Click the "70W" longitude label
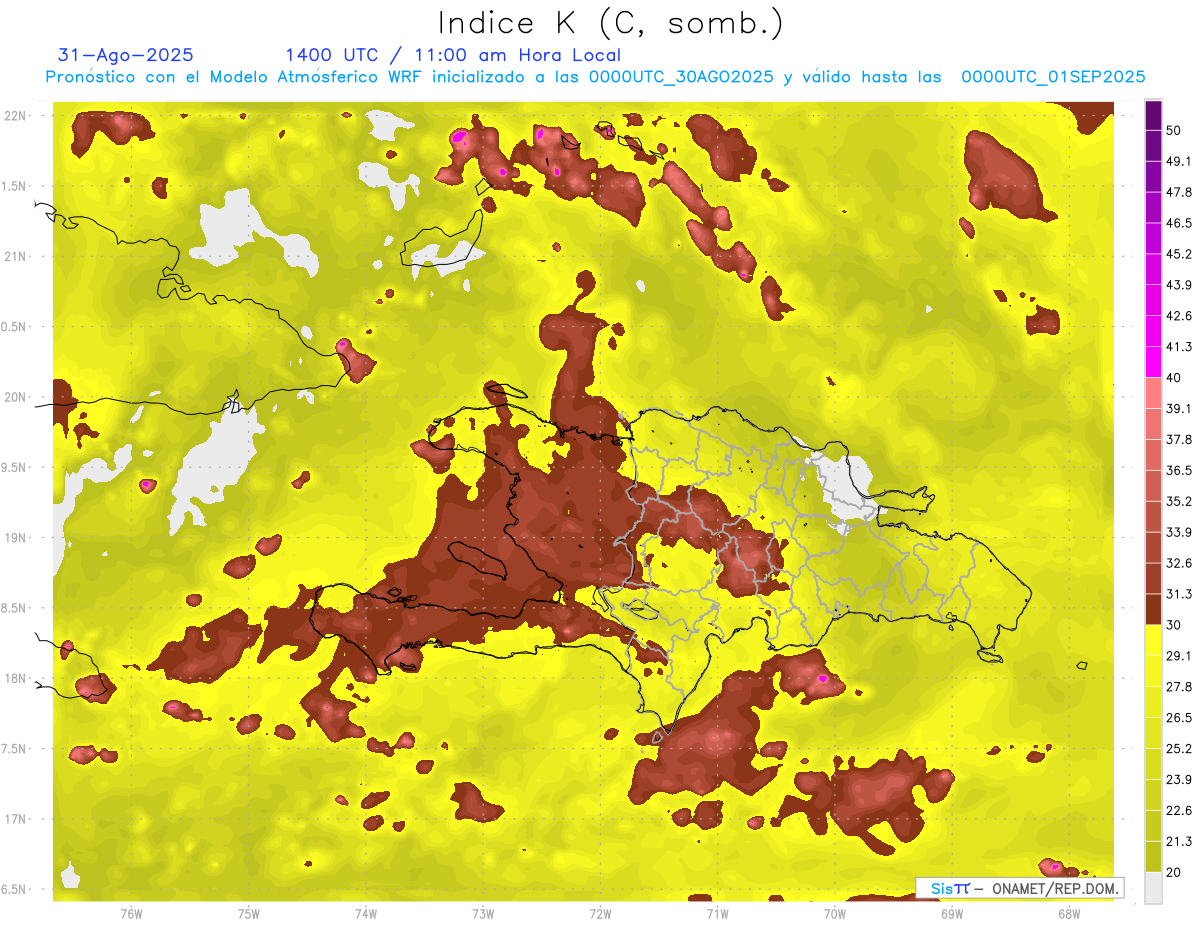1200x927 pixels. [834, 913]
